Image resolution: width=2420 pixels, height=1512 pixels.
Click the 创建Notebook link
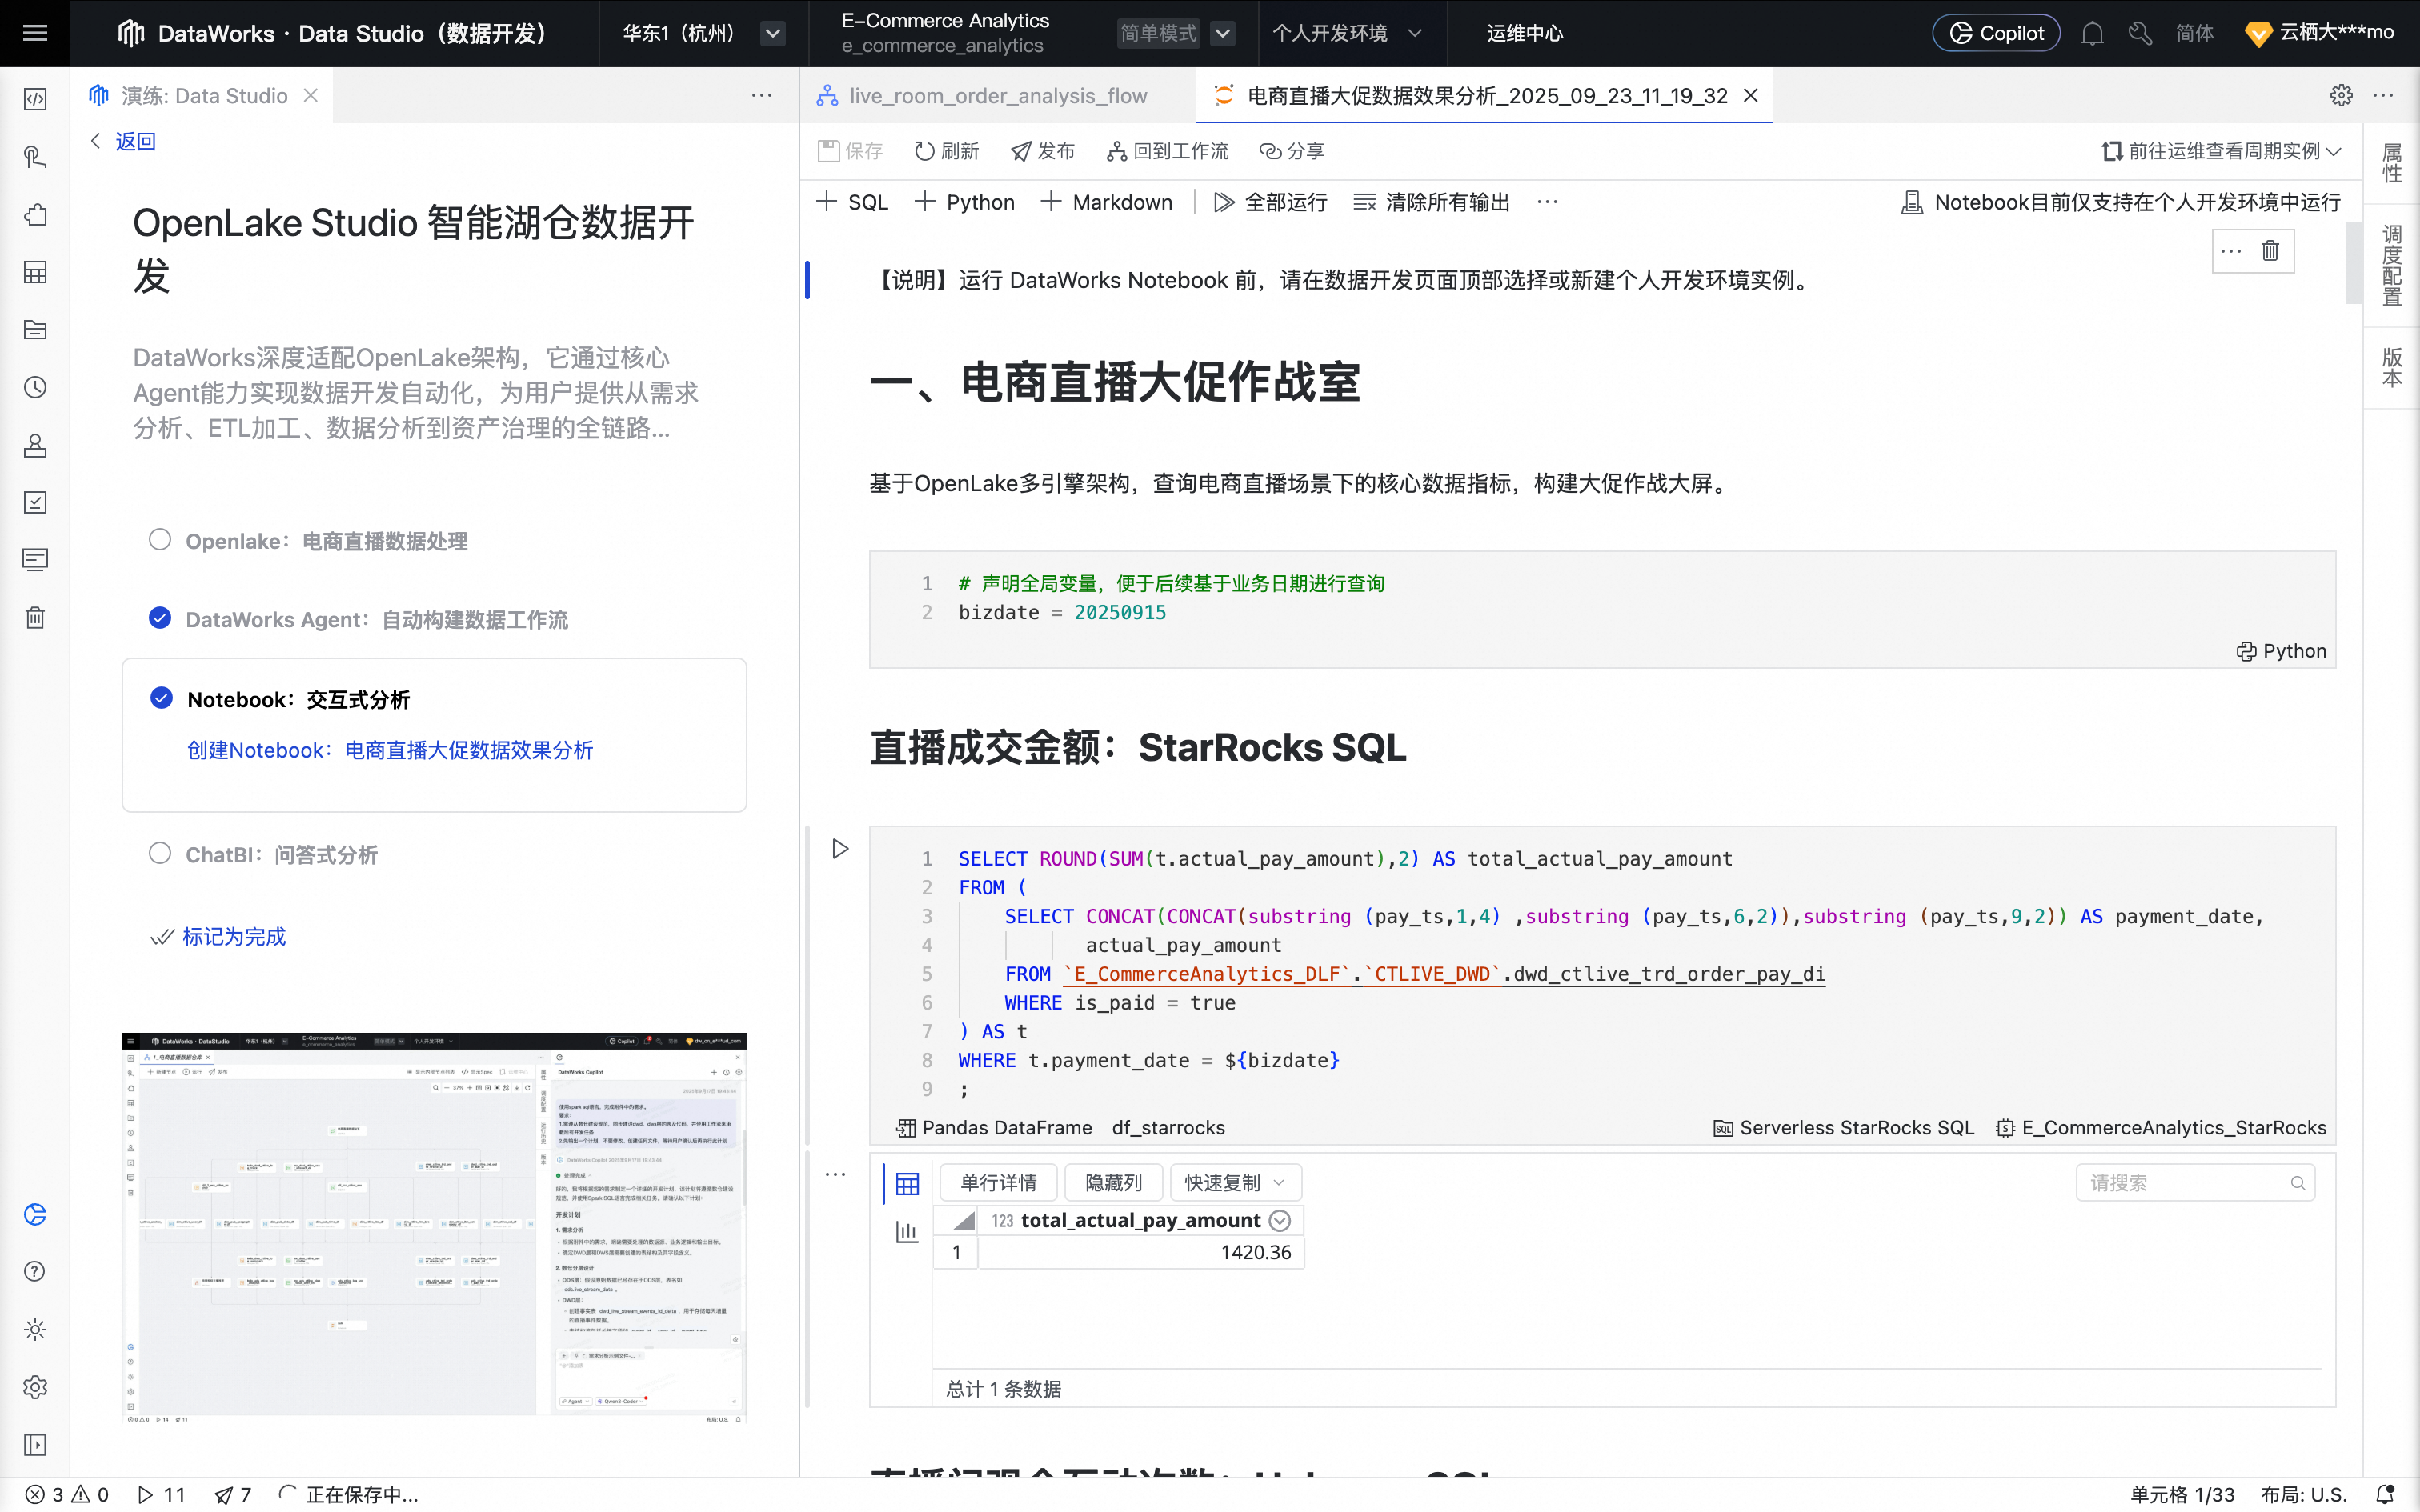390,750
